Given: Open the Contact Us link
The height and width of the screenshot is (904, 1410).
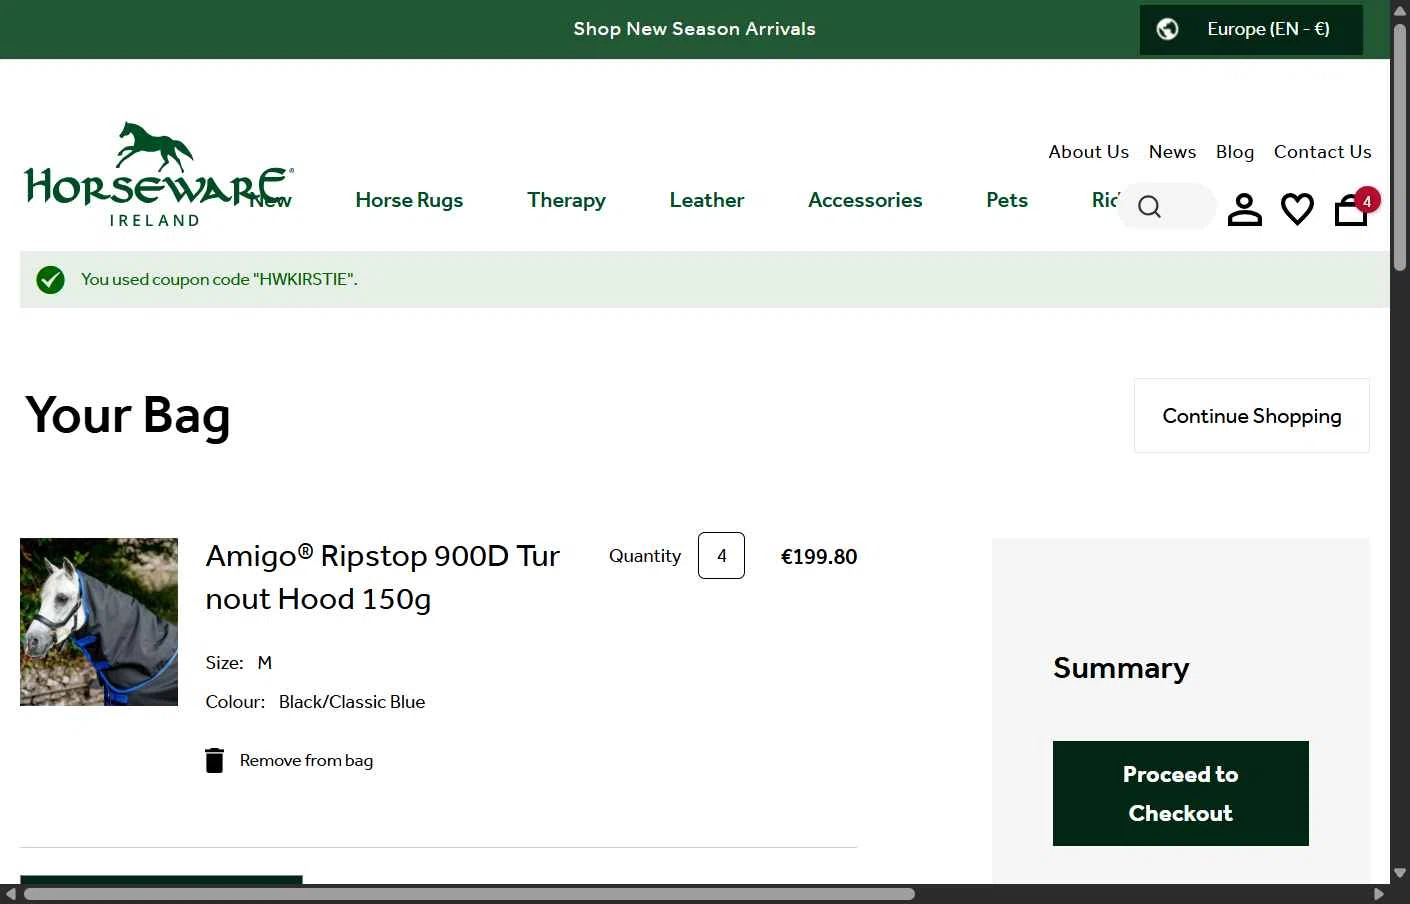Looking at the screenshot, I should (x=1322, y=152).
